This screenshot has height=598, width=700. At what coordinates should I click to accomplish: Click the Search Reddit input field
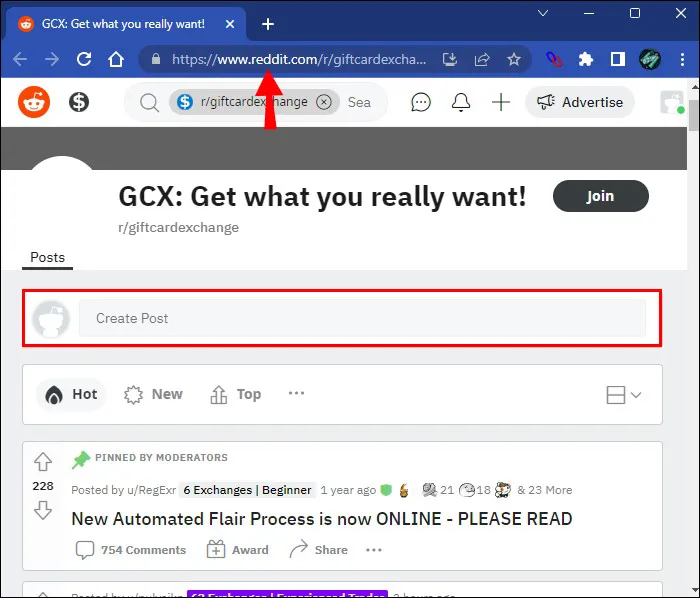pyautogui.click(x=360, y=102)
